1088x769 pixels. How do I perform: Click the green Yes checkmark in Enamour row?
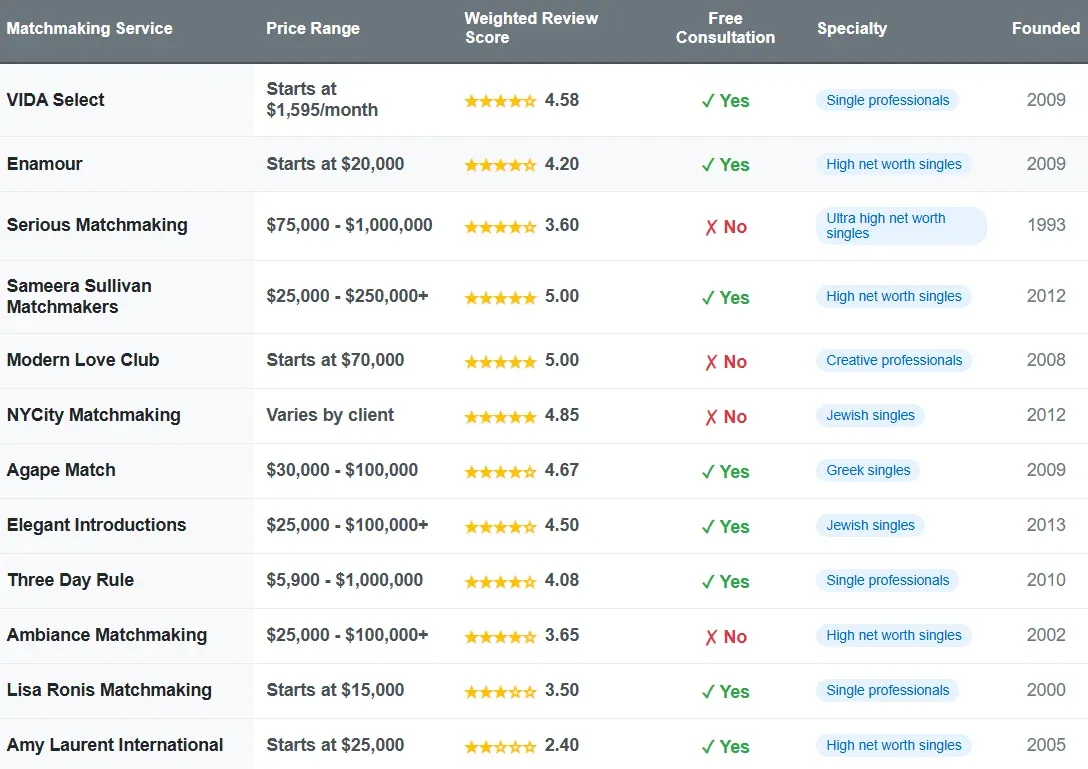coord(725,165)
